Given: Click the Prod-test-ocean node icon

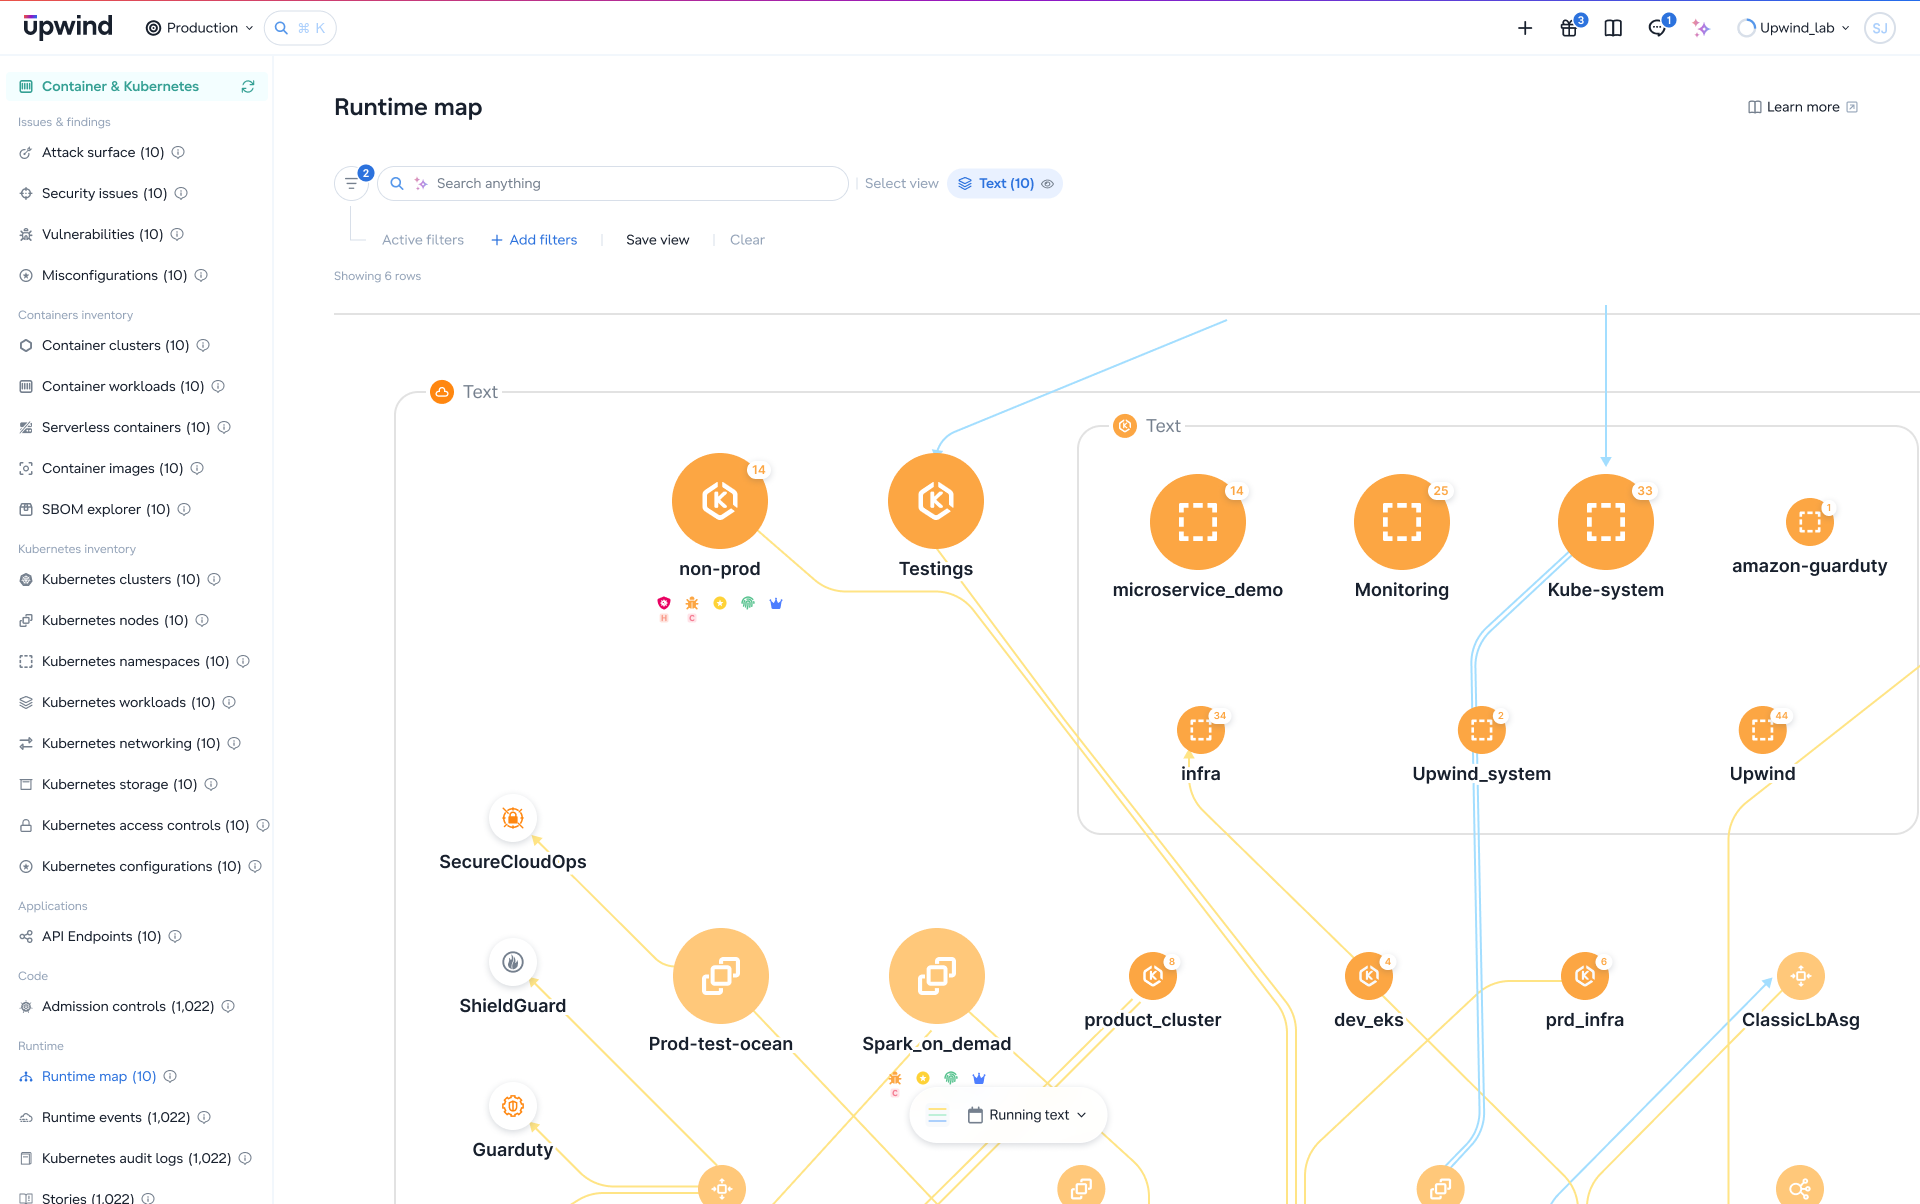Looking at the screenshot, I should 721,976.
